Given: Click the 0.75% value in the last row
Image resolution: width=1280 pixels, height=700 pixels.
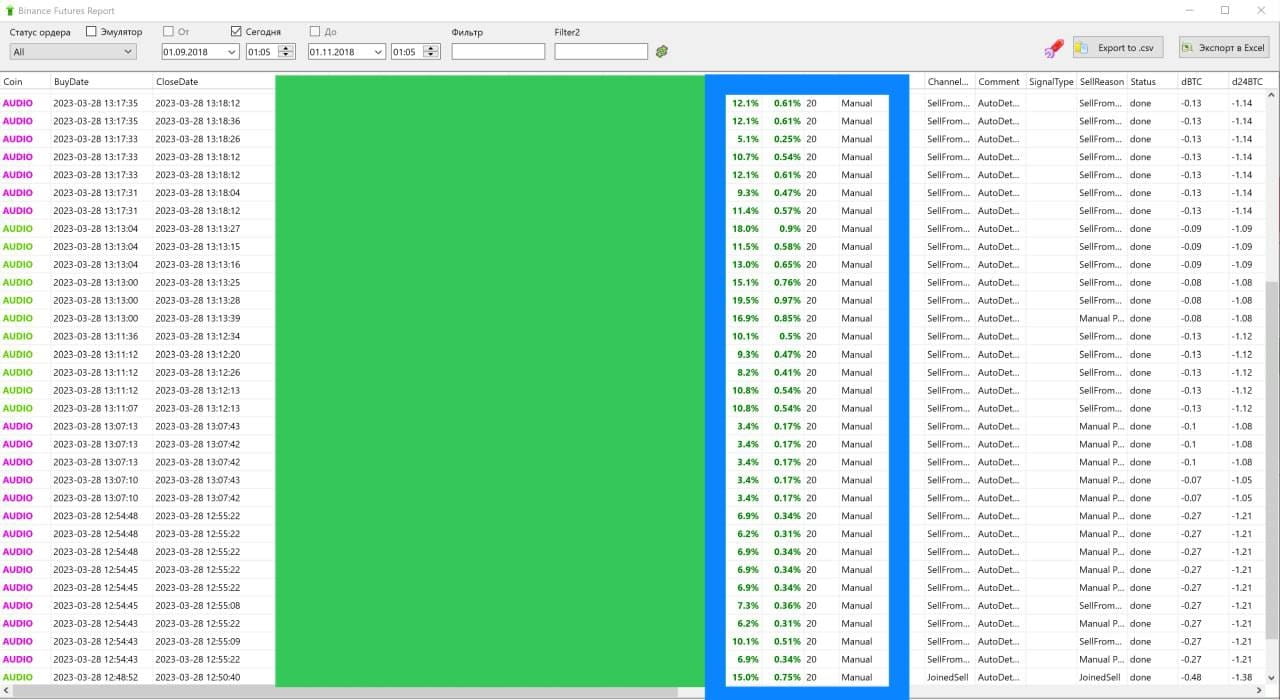Looking at the screenshot, I should [787, 678].
